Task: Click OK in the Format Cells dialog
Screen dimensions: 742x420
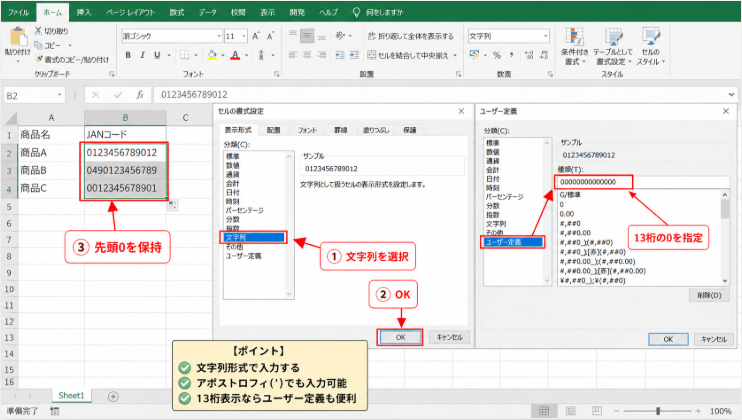Action: pyautogui.click(x=400, y=337)
